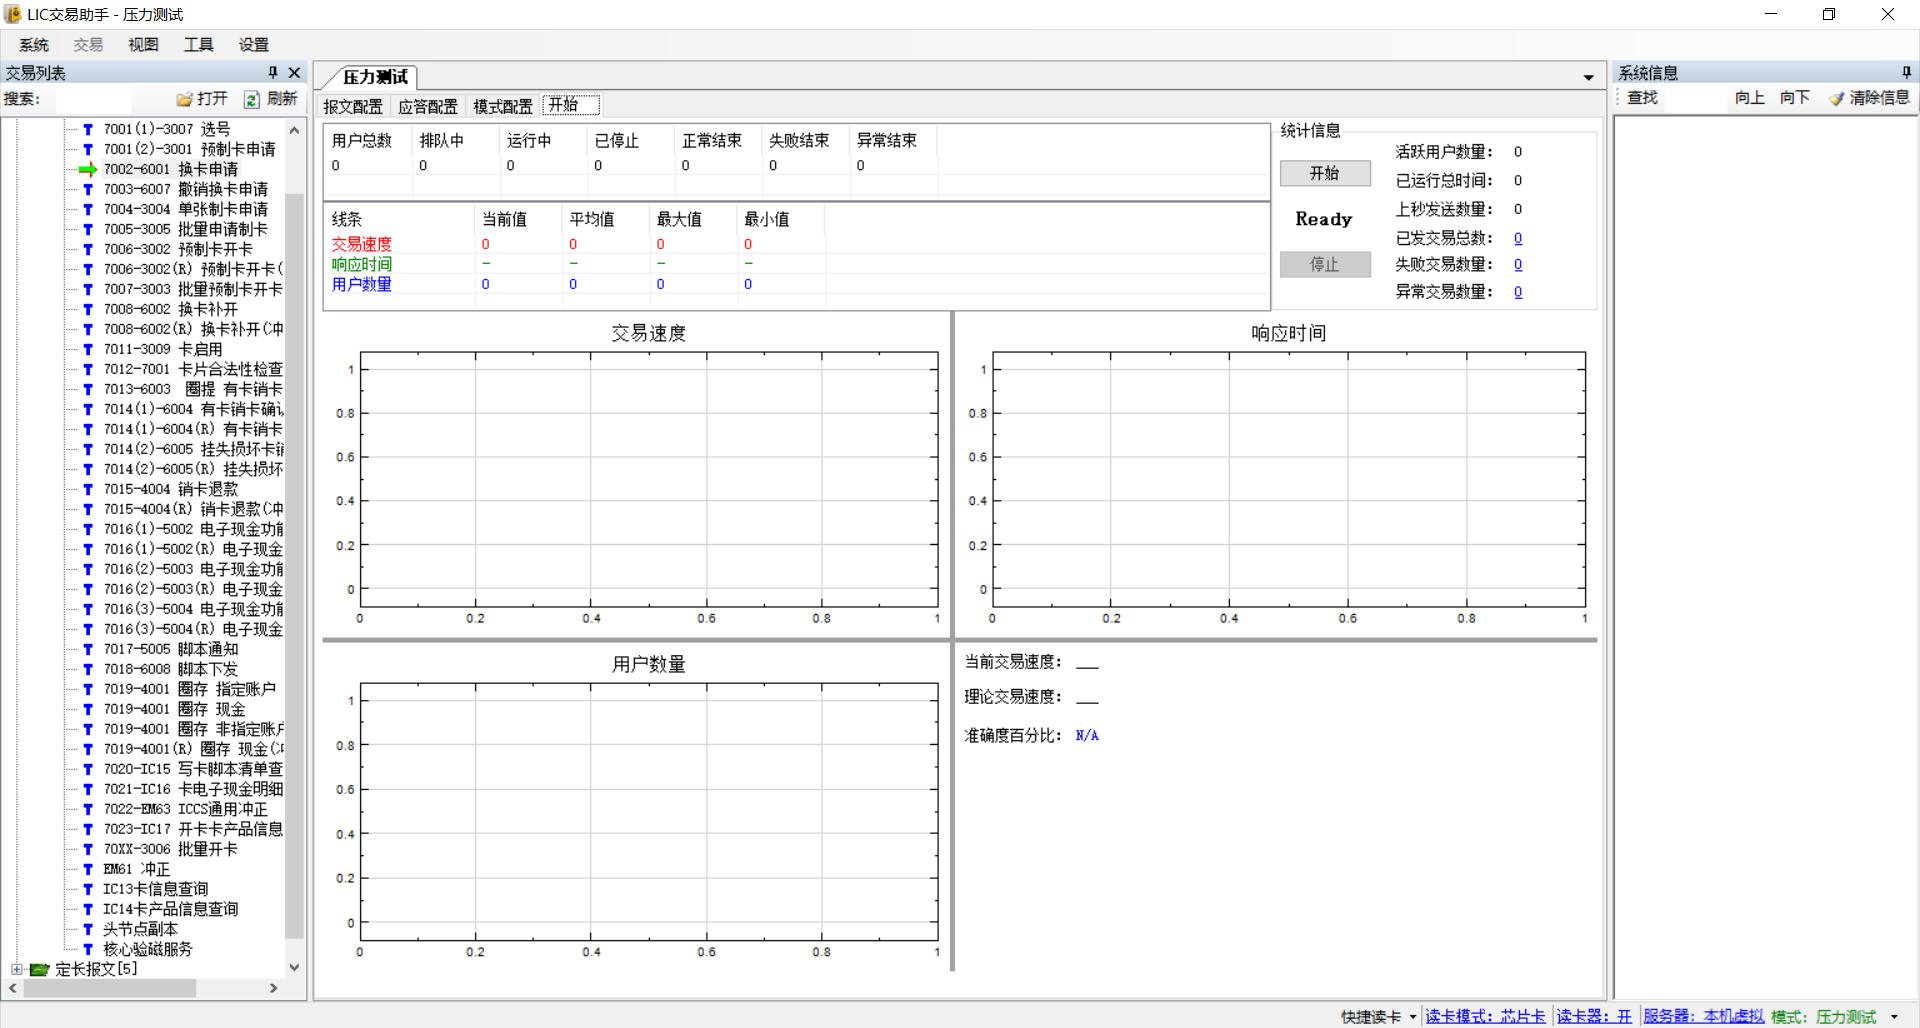The height and width of the screenshot is (1028, 1920).
Task: Click 查找 in system info toolbar
Action: pyautogui.click(x=1642, y=97)
